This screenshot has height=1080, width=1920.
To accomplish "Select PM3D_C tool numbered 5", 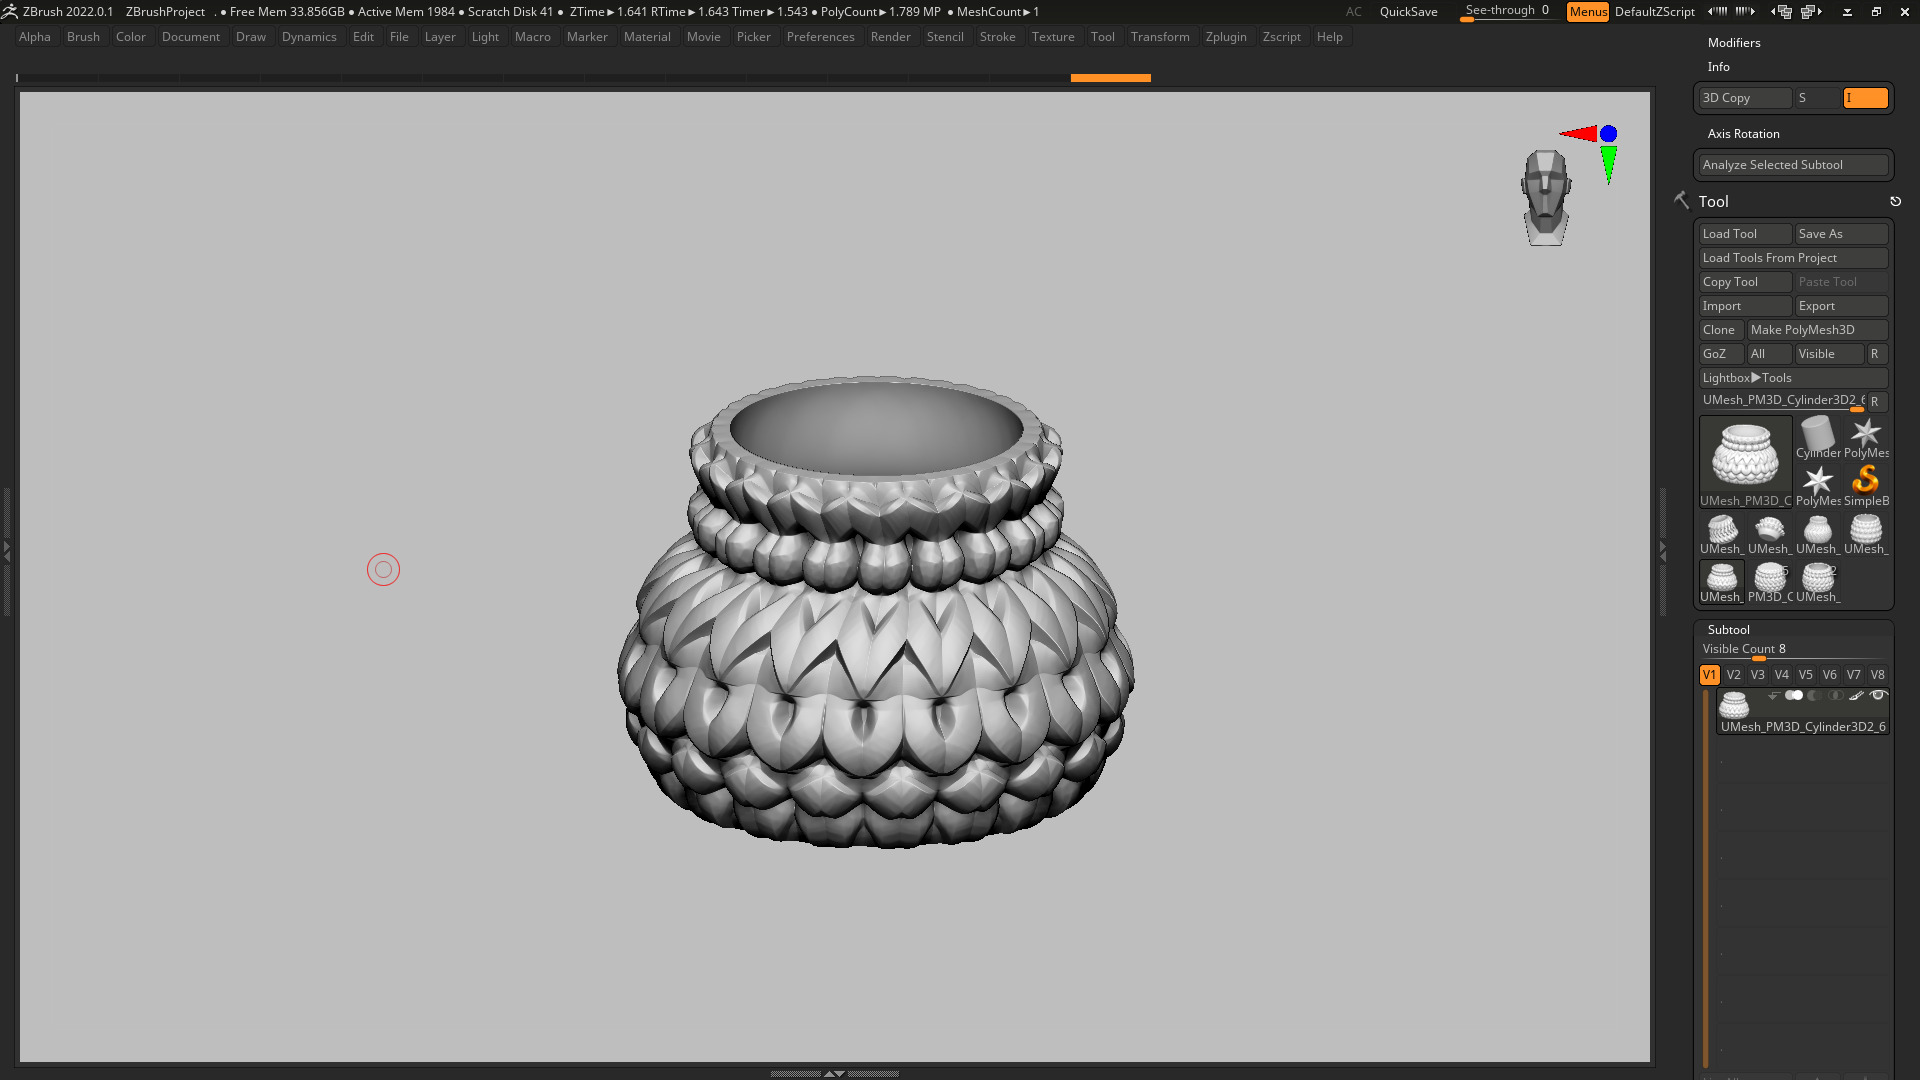I will coord(1769,582).
